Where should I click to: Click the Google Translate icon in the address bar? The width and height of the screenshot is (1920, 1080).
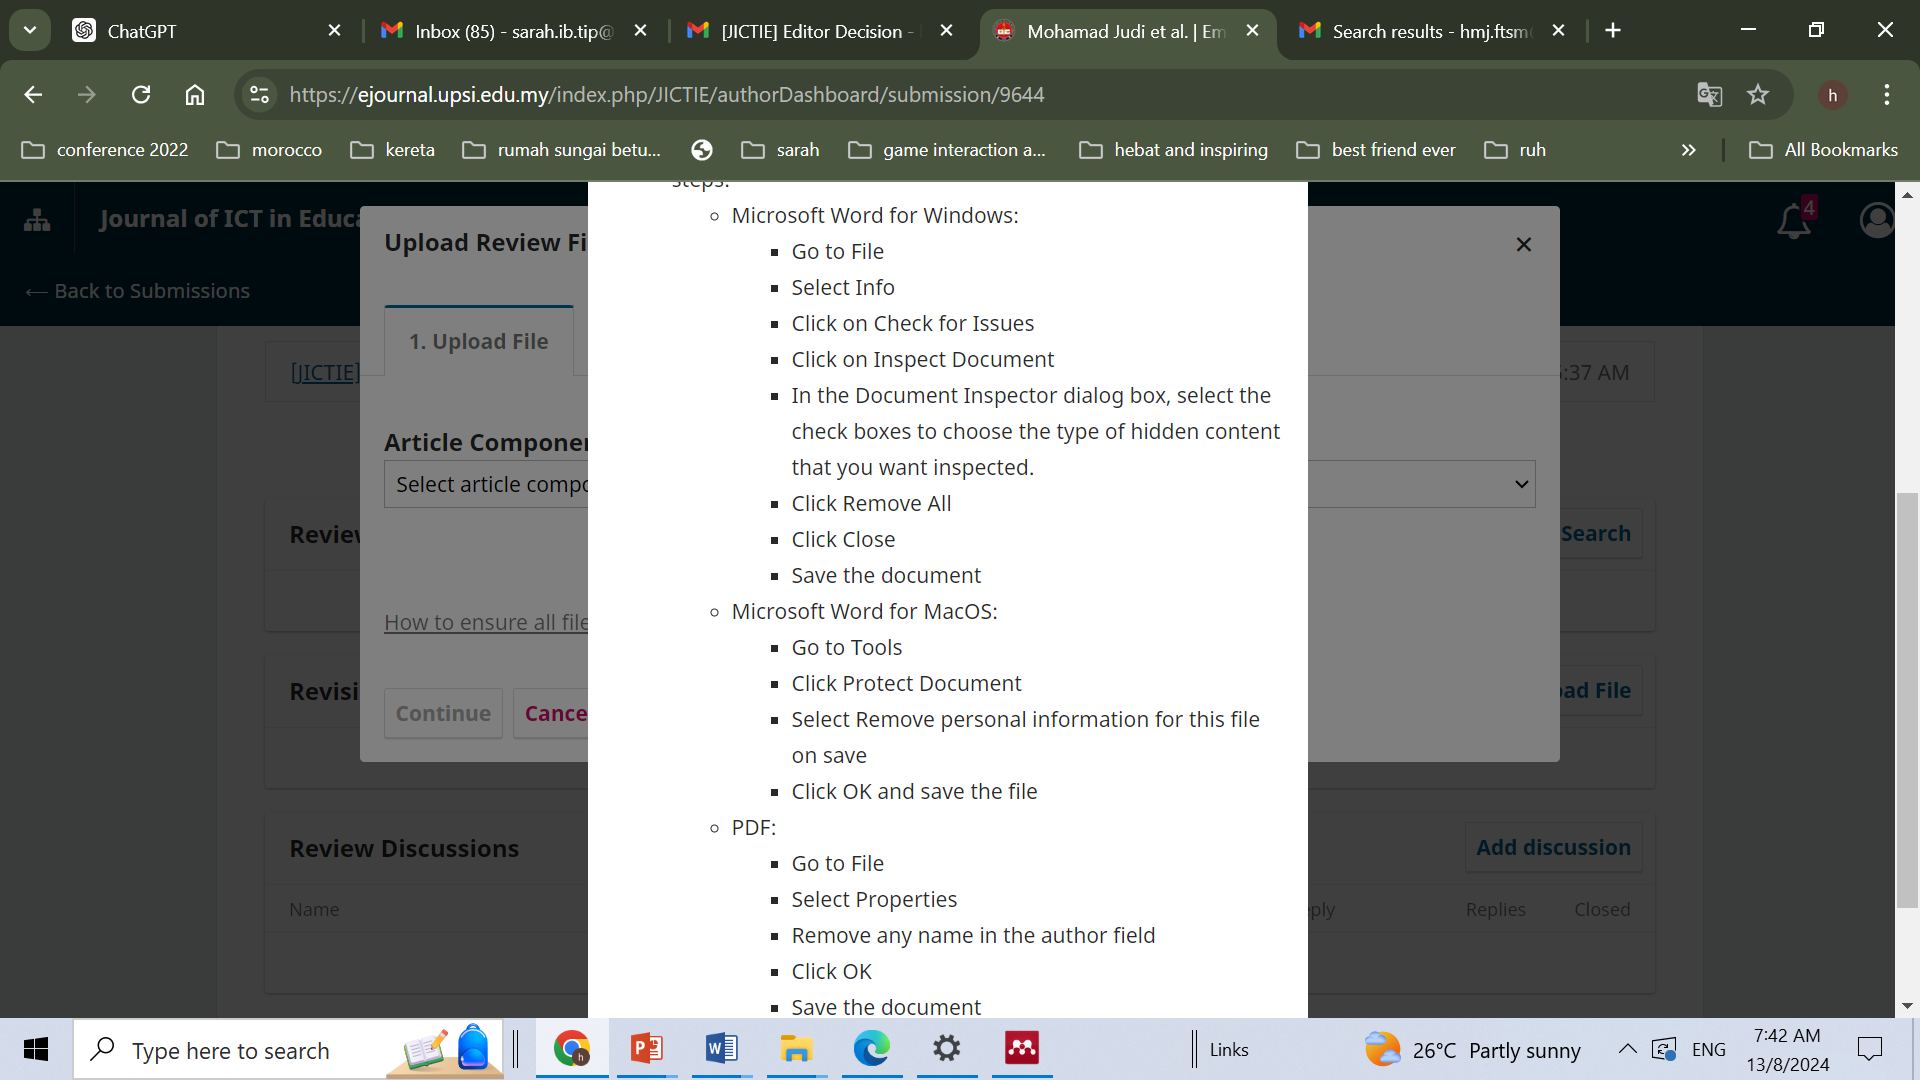click(1709, 95)
